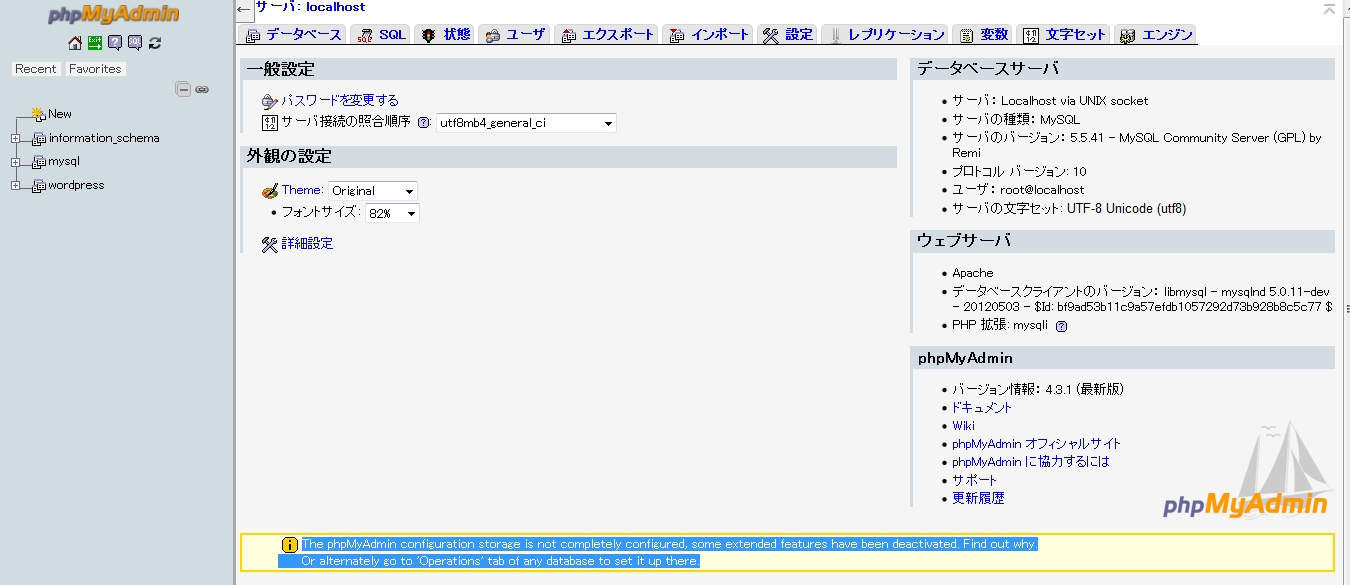Click database icon next to wordpress
The image size is (1350, 585).
39,186
